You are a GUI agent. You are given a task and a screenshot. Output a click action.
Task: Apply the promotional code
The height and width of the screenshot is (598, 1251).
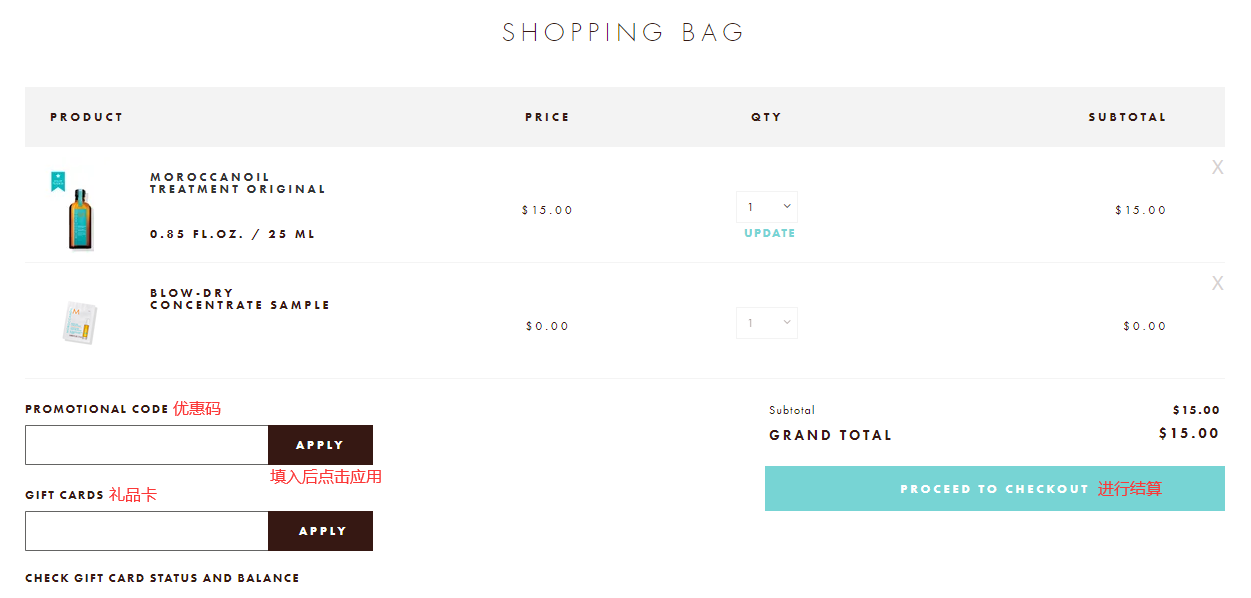click(320, 445)
